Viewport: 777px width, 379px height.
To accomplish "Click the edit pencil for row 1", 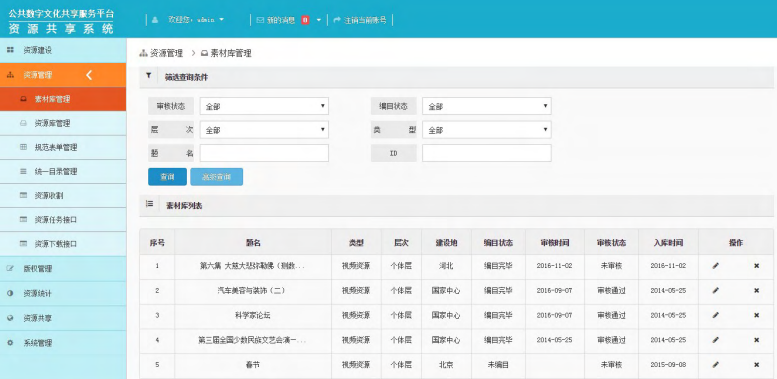I will click(x=715, y=266).
